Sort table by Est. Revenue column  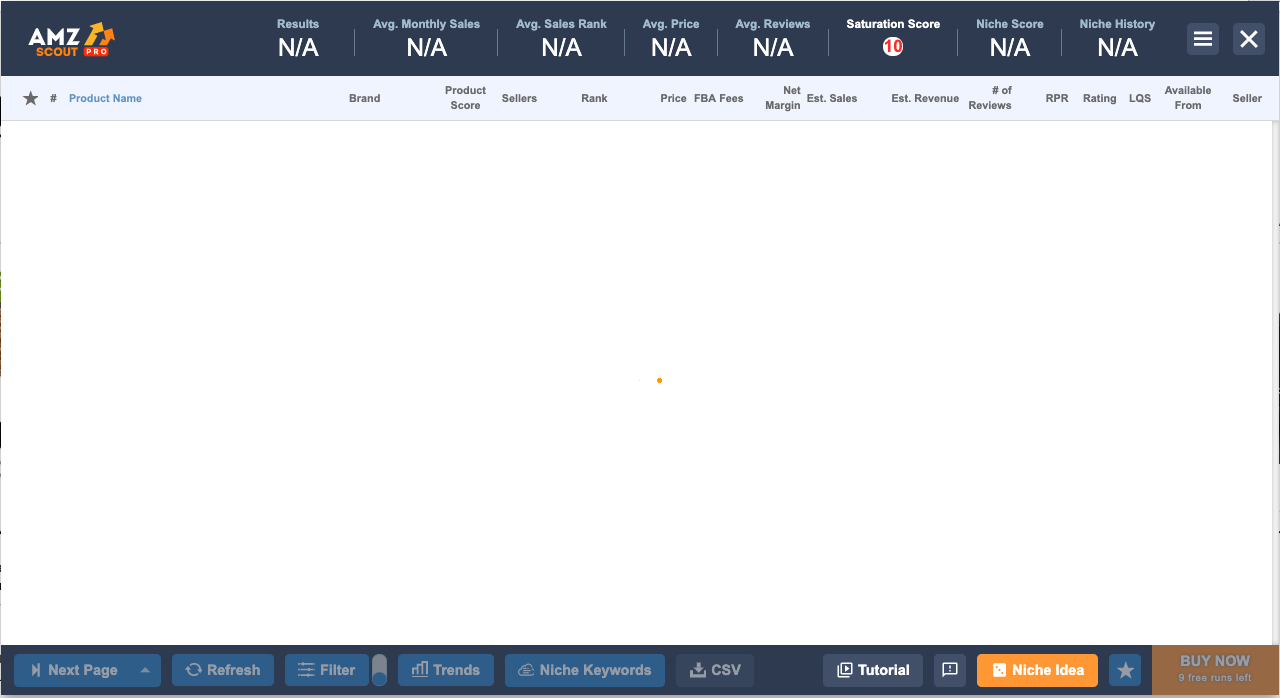pyautogui.click(x=925, y=98)
